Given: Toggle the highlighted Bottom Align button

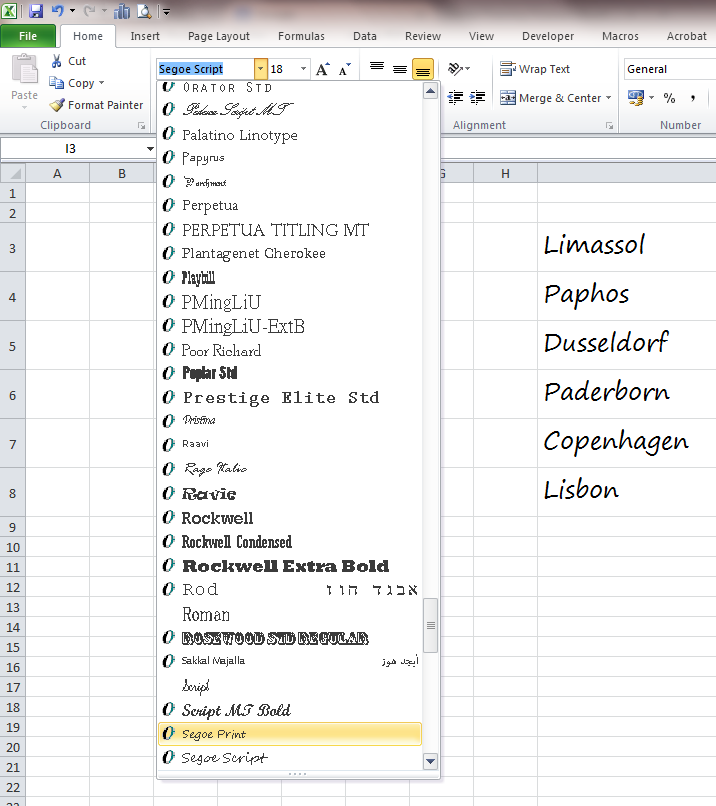Looking at the screenshot, I should coord(423,69).
